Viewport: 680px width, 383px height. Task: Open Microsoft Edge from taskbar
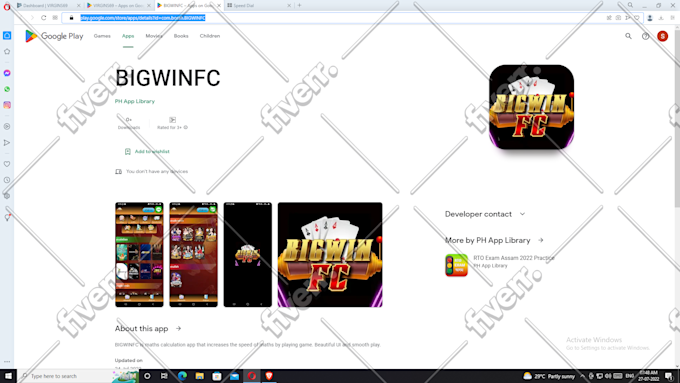click(x=182, y=376)
